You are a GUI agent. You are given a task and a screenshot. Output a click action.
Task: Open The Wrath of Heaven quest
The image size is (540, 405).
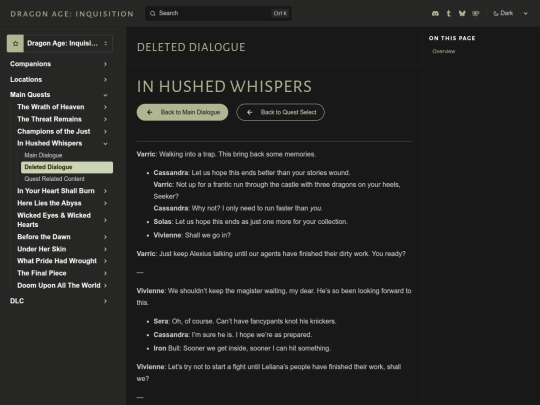[x=51, y=107]
